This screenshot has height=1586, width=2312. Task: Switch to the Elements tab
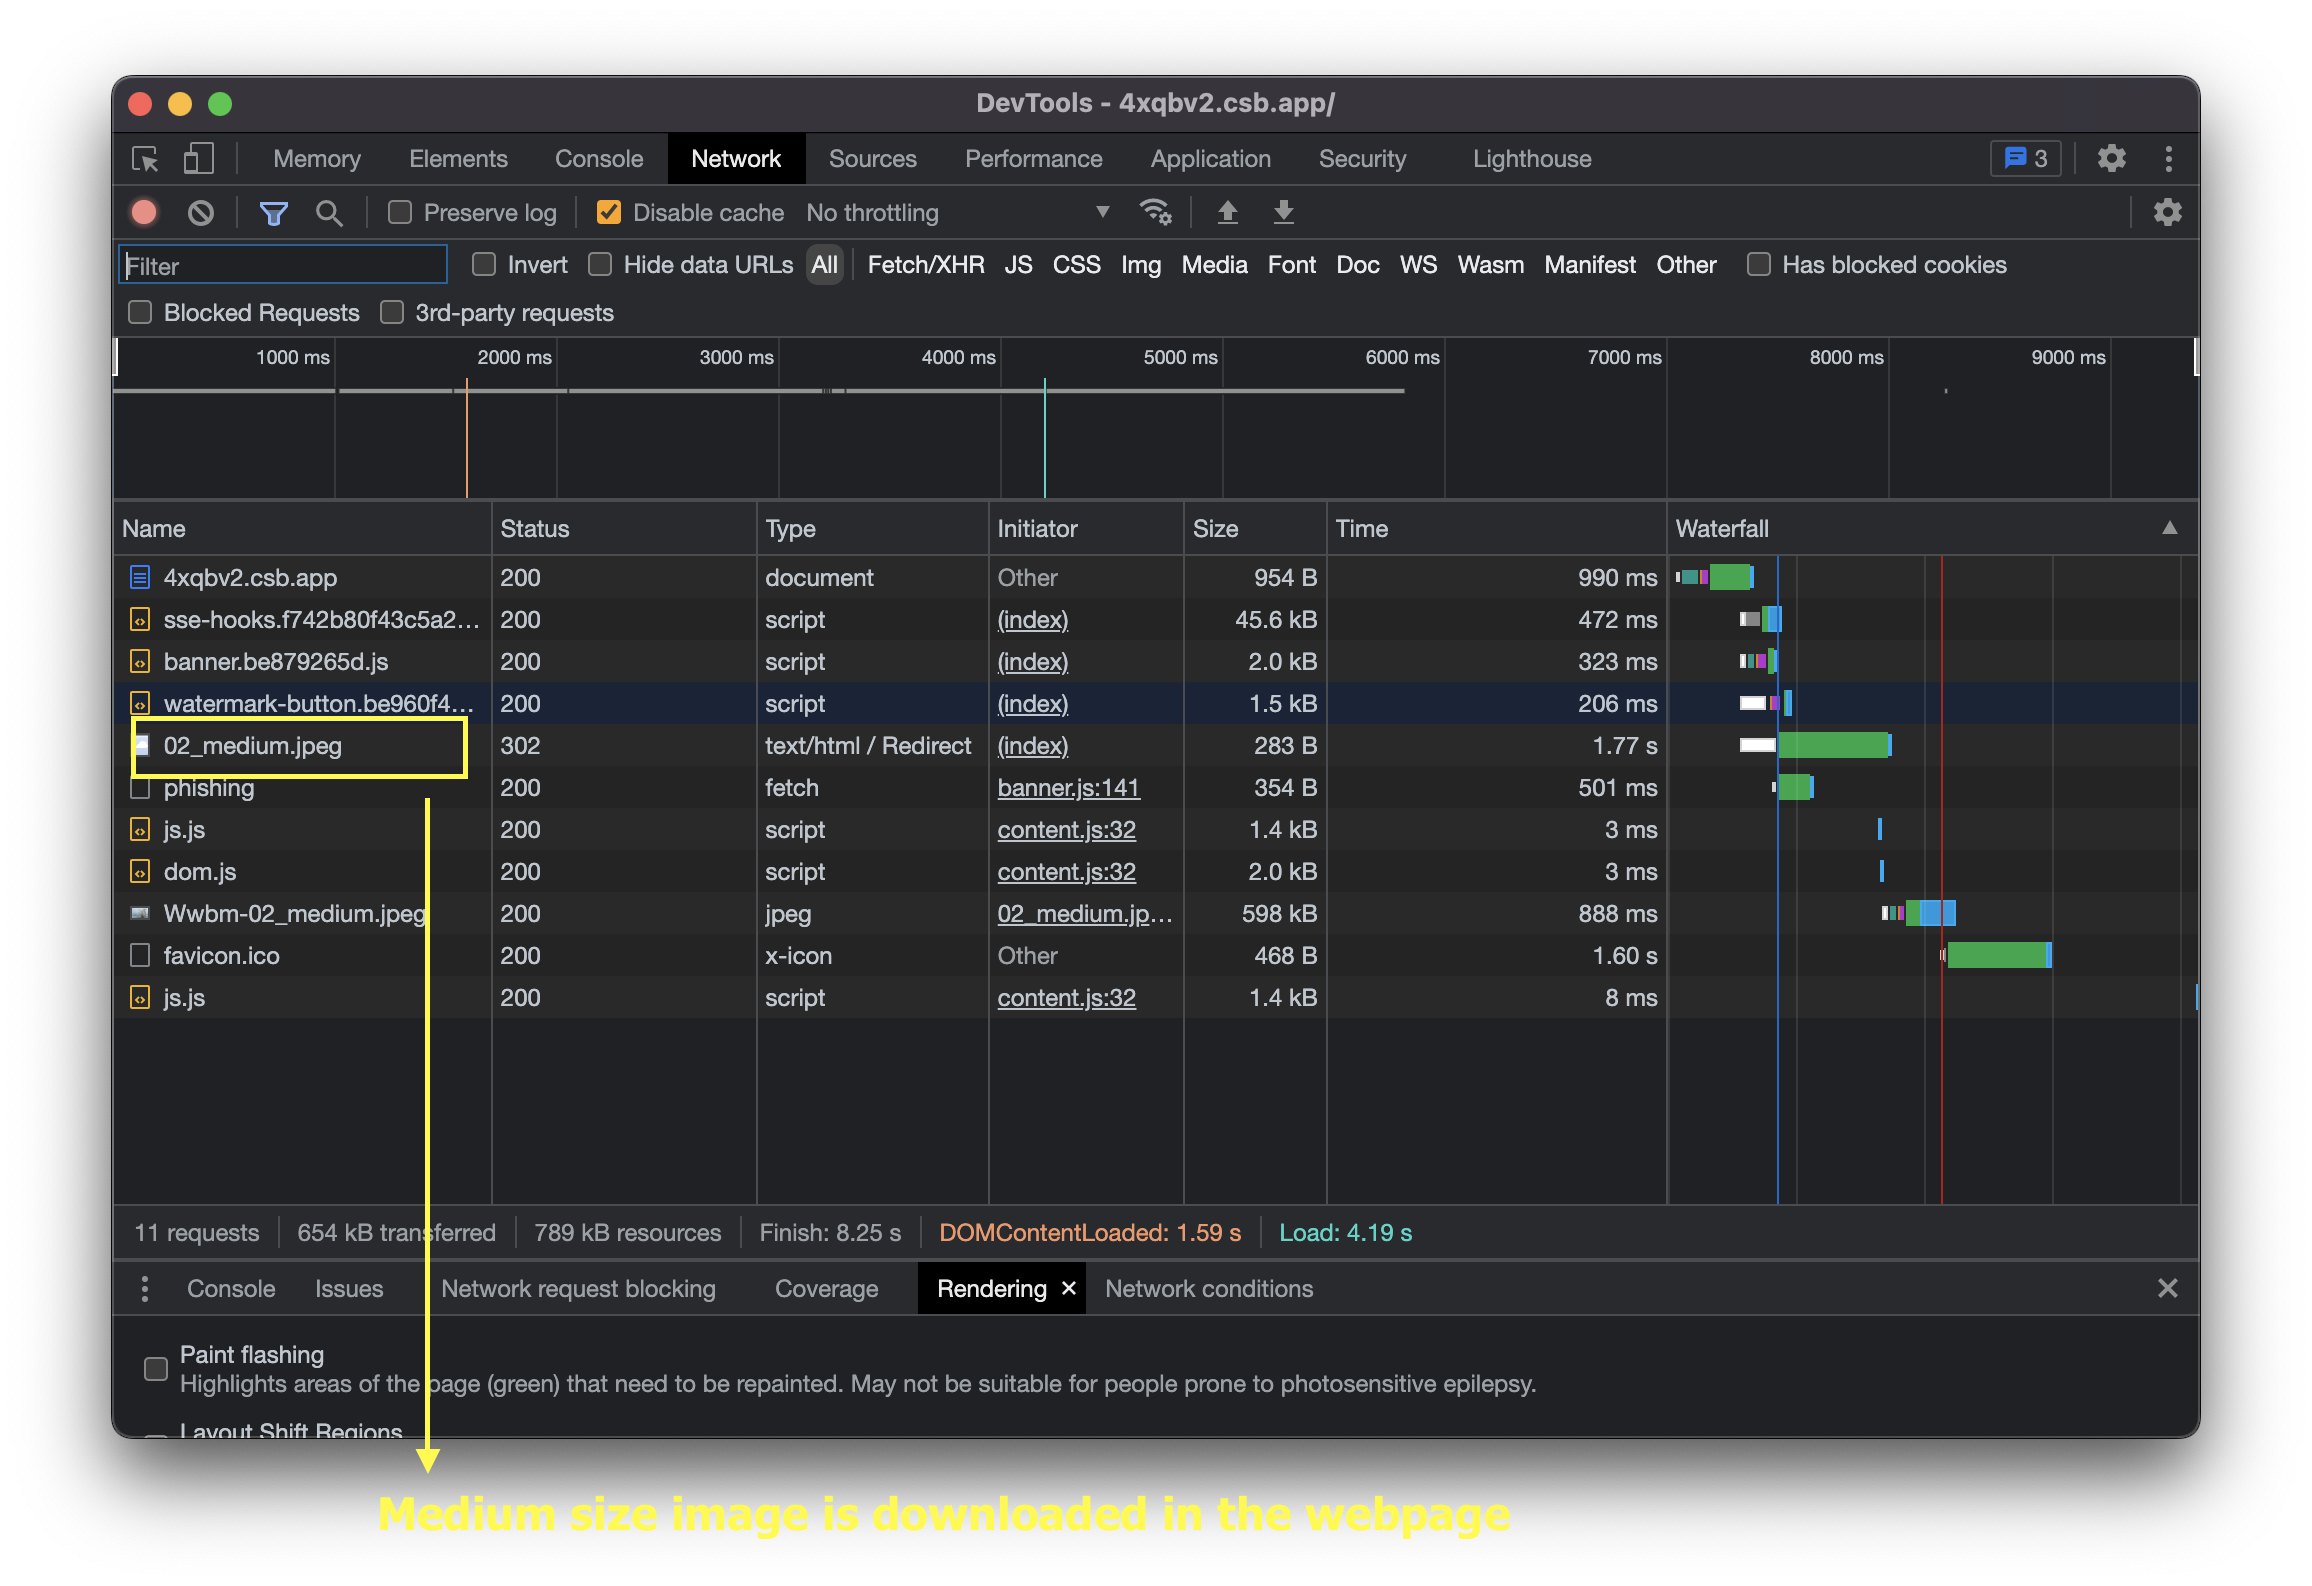458,159
